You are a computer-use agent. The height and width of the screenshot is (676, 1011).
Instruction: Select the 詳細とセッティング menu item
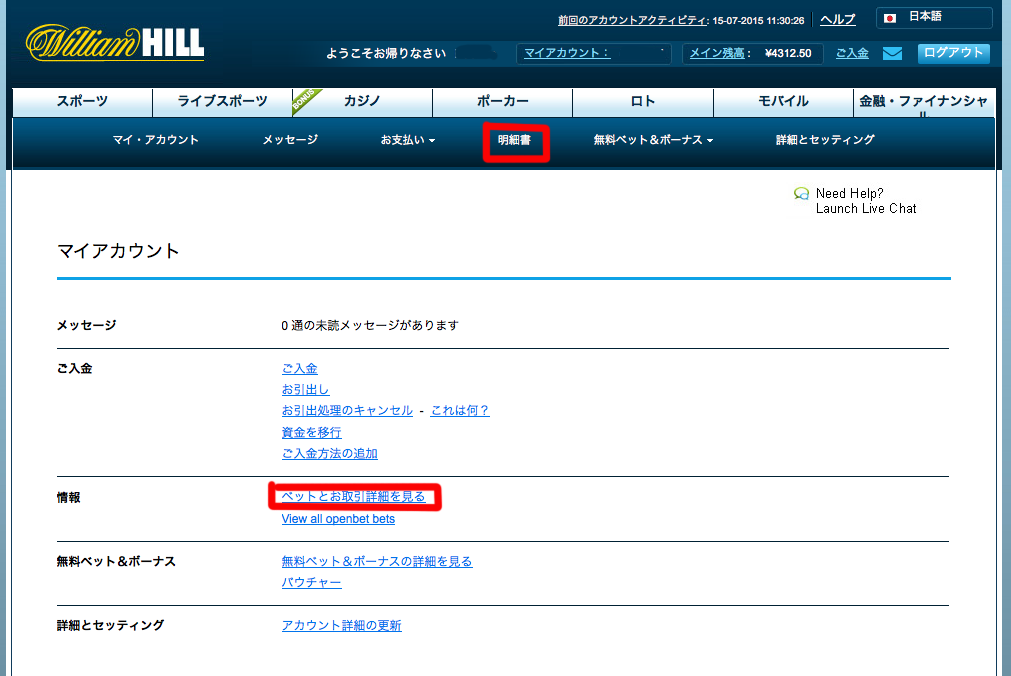824,140
